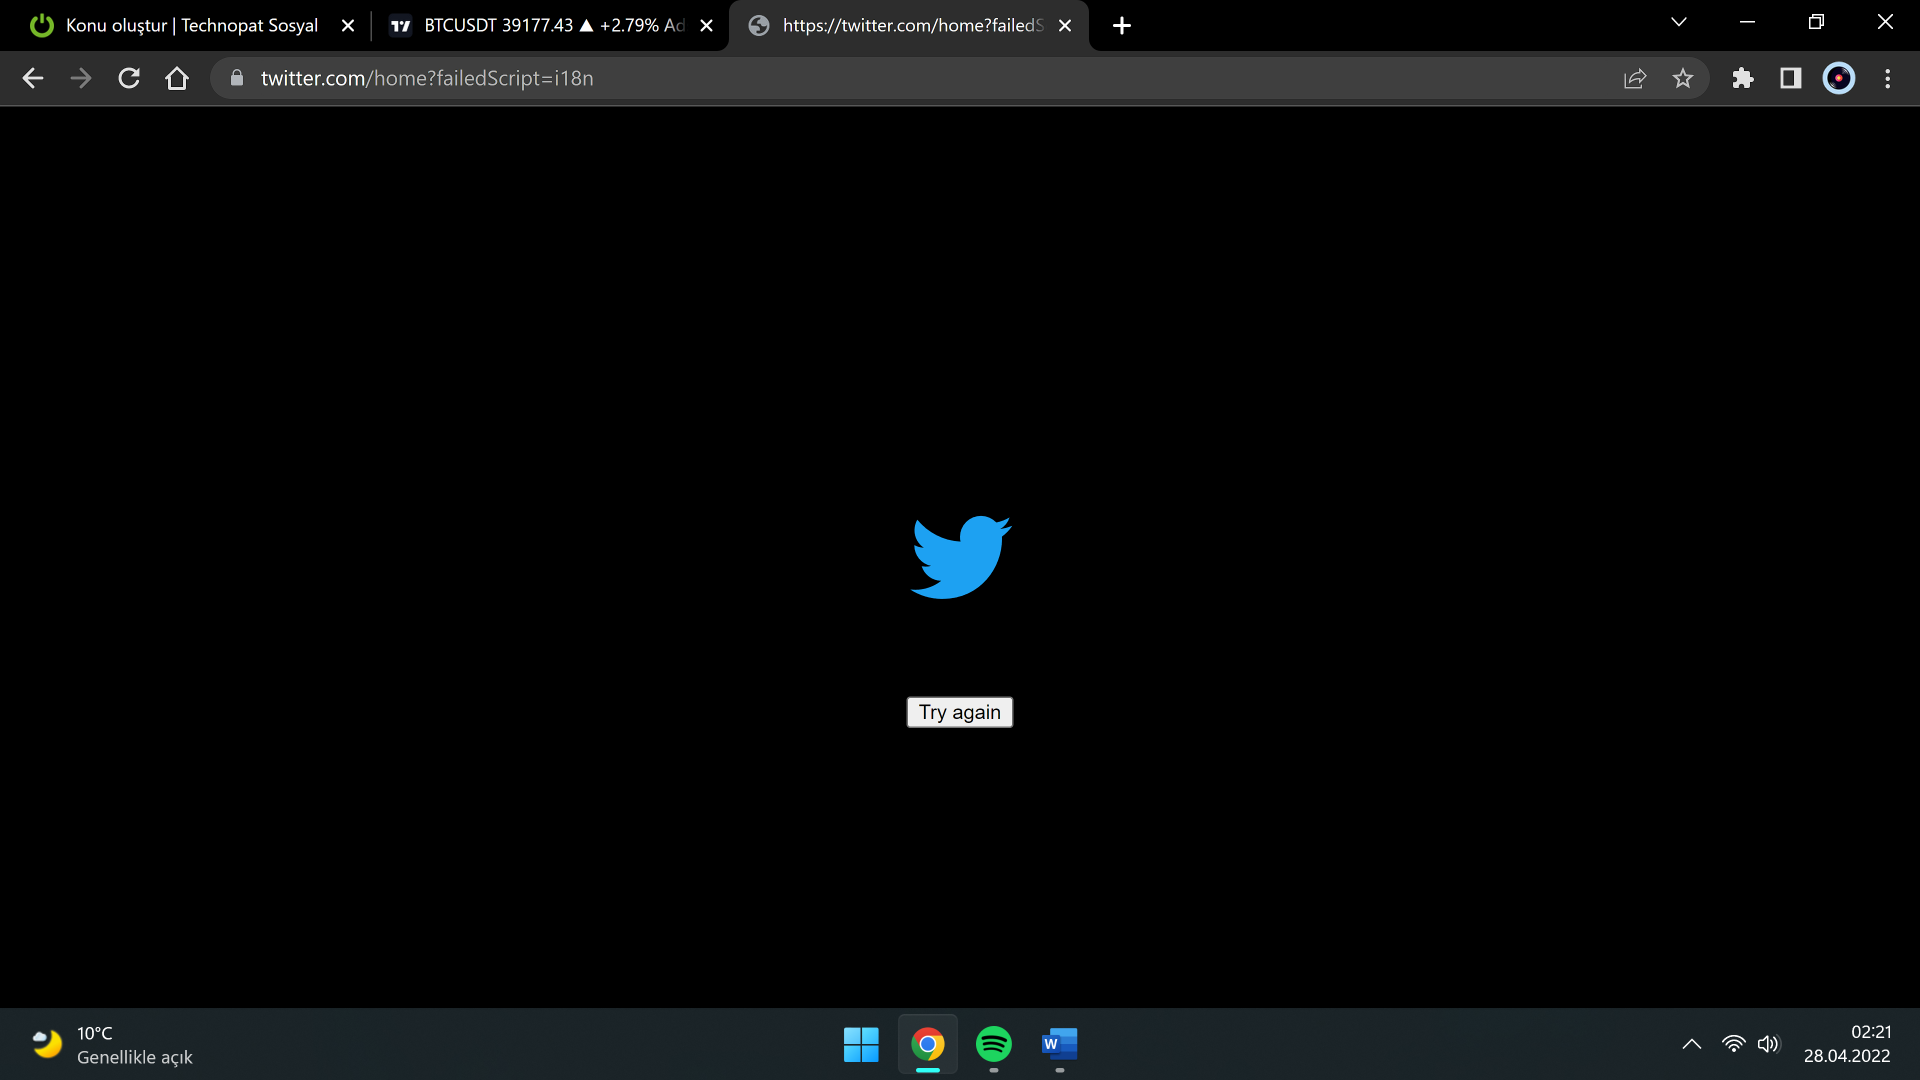Open the browser home page
This screenshot has width=1920, height=1080.
177,78
